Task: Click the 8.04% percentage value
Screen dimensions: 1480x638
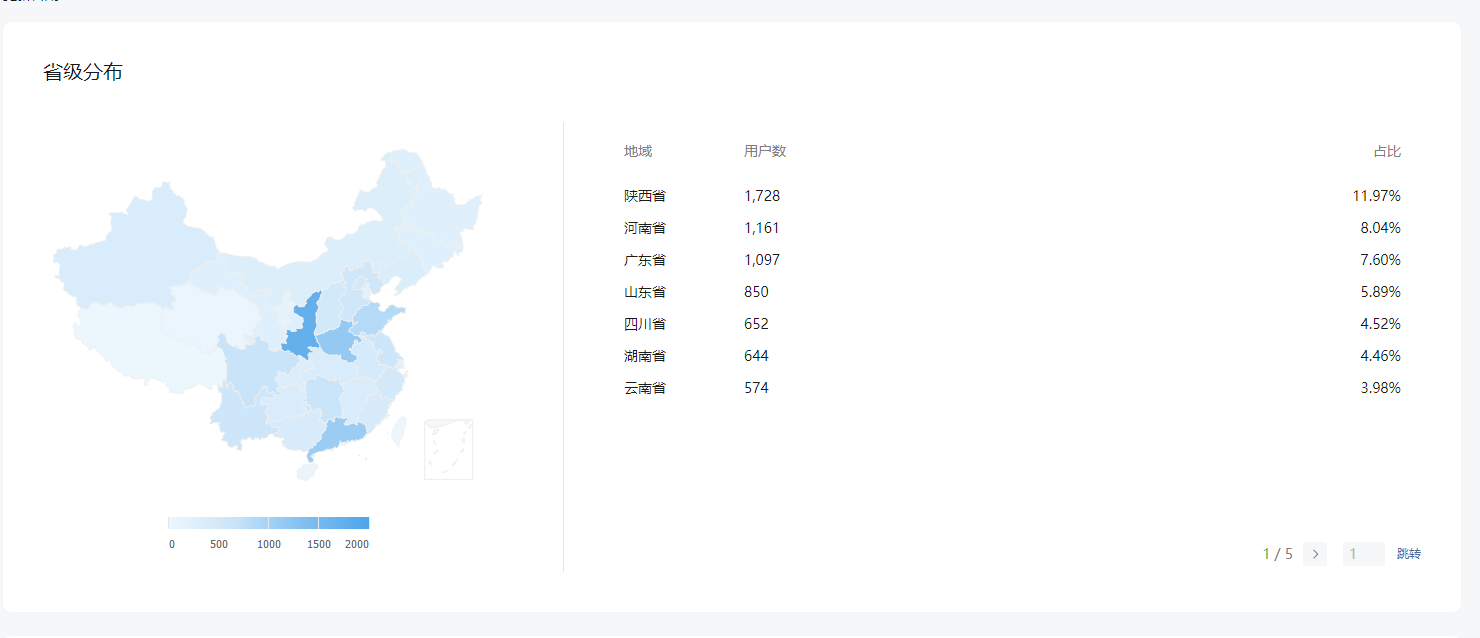Action: tap(1381, 228)
